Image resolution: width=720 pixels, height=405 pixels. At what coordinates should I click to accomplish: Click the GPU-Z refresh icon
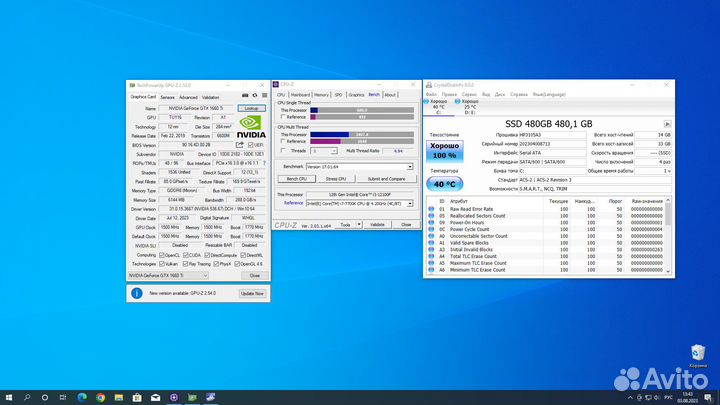pyautogui.click(x=255, y=96)
